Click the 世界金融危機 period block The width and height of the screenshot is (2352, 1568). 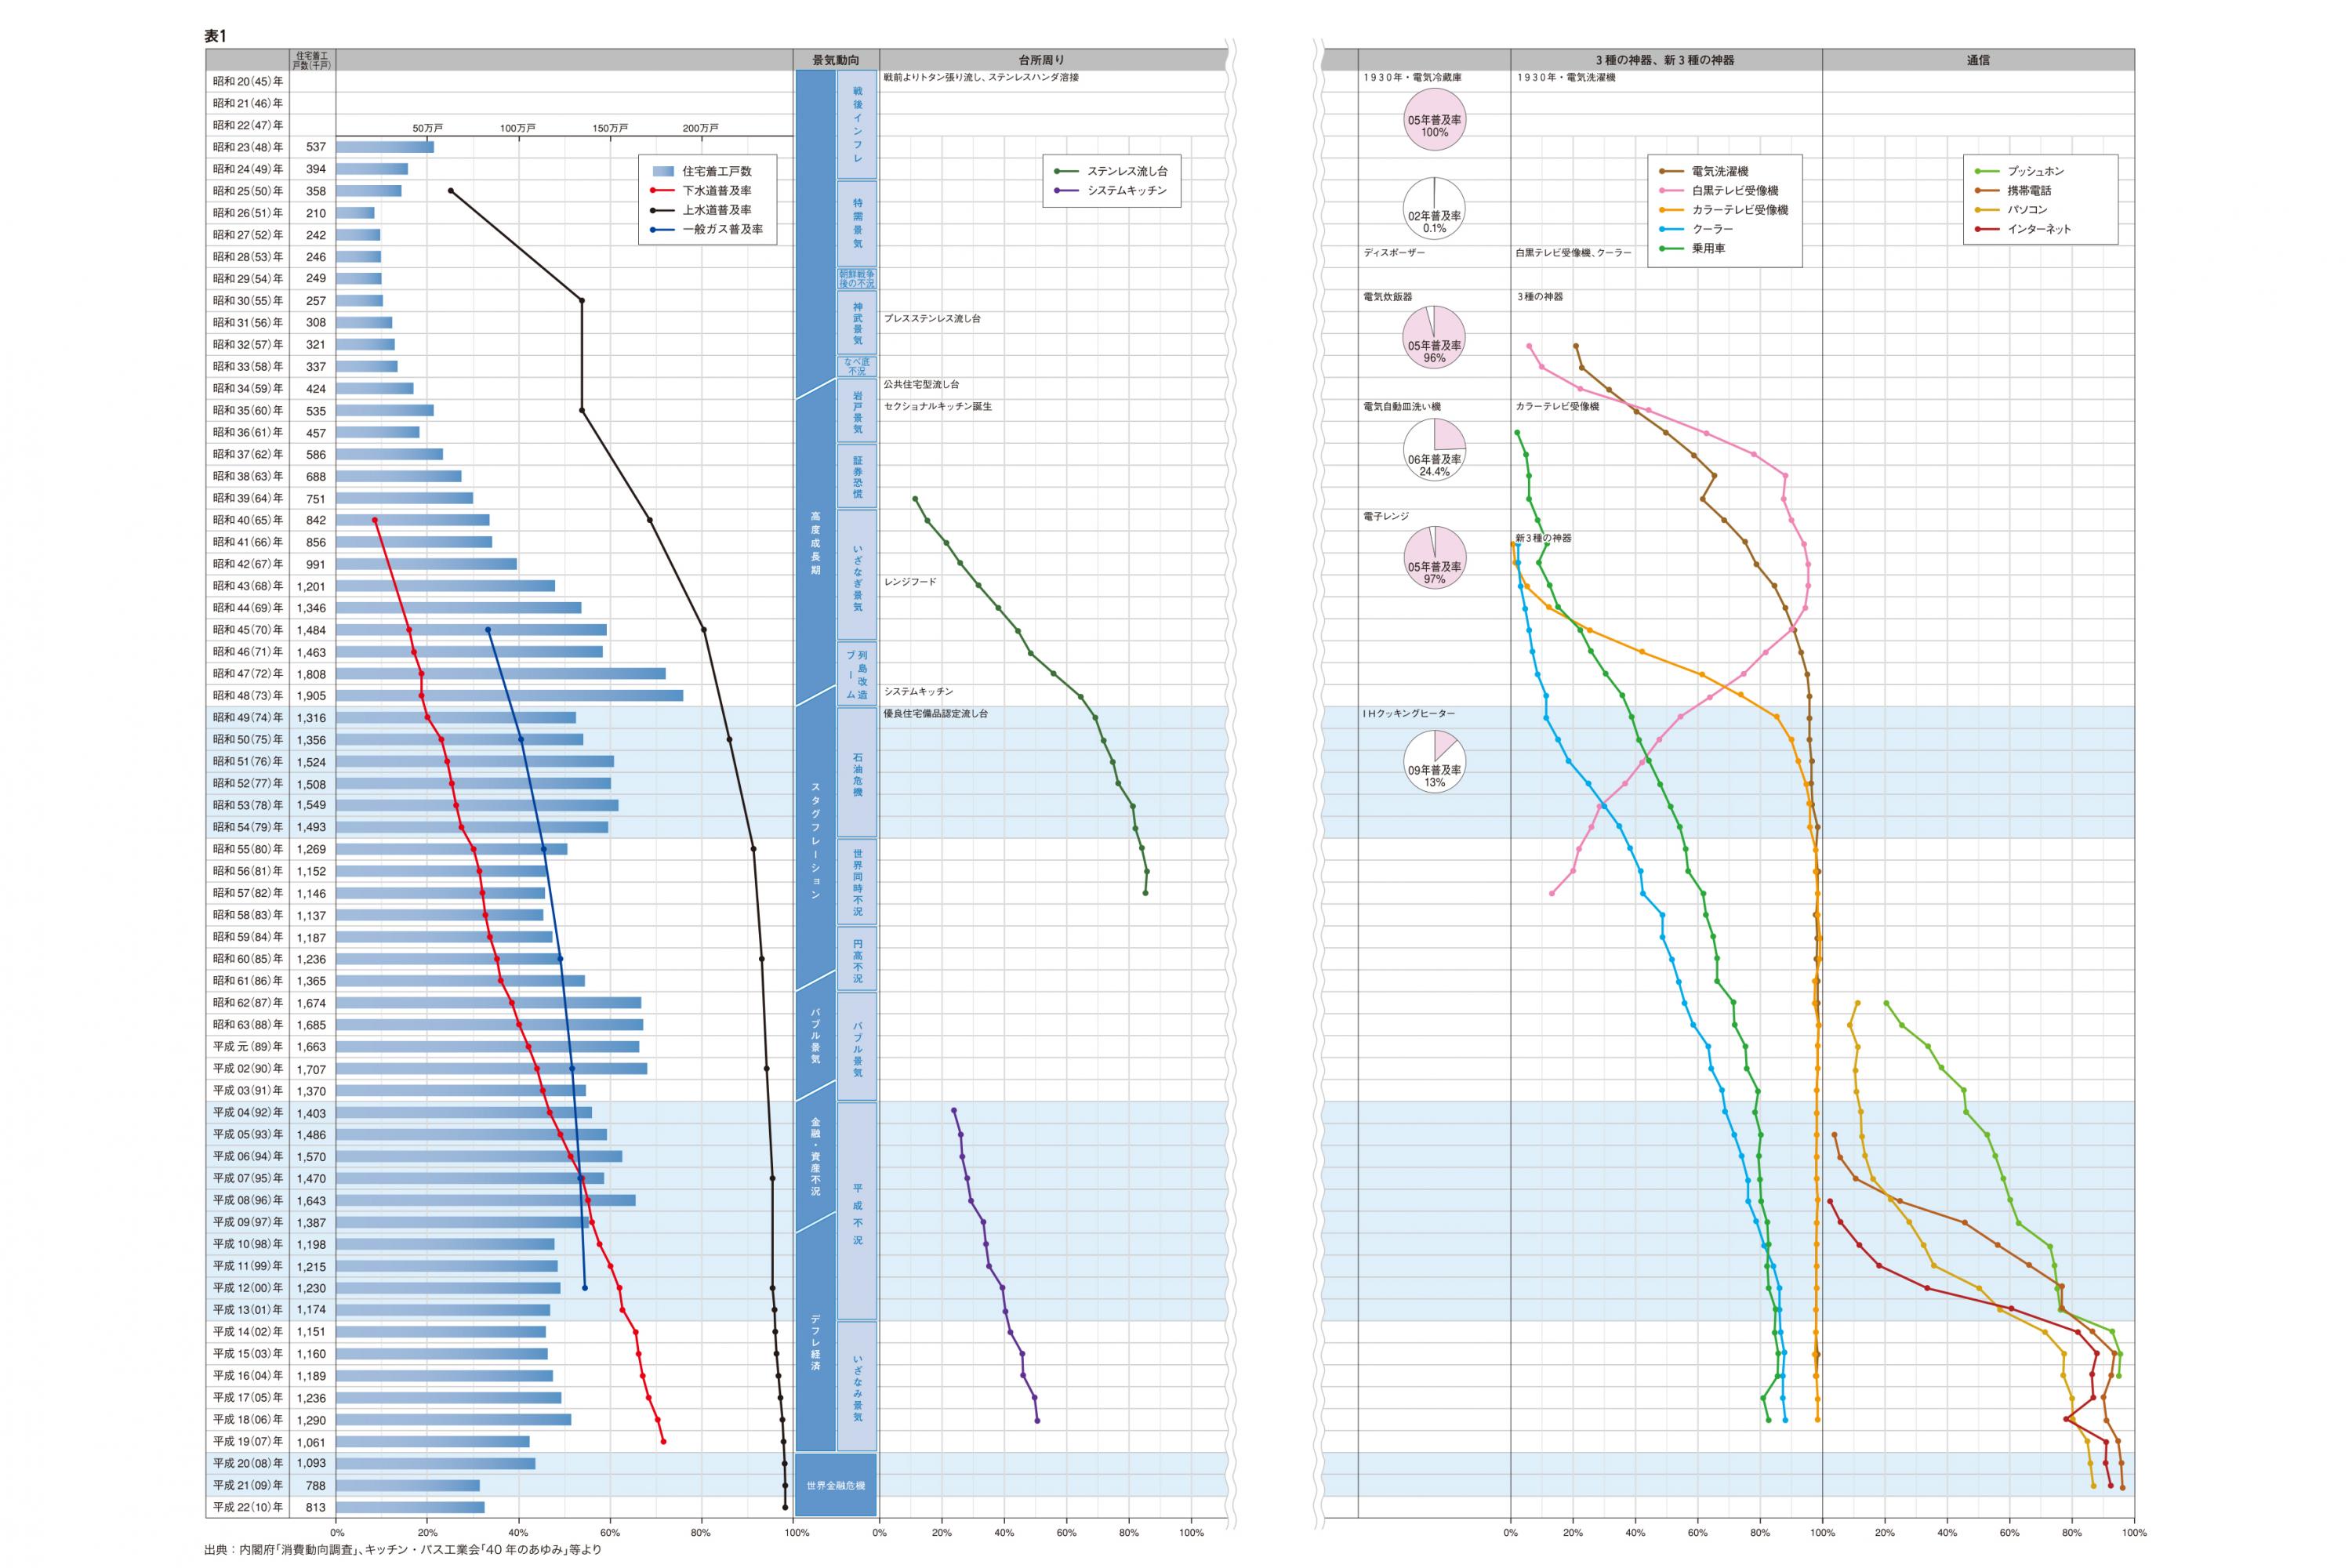(835, 1486)
